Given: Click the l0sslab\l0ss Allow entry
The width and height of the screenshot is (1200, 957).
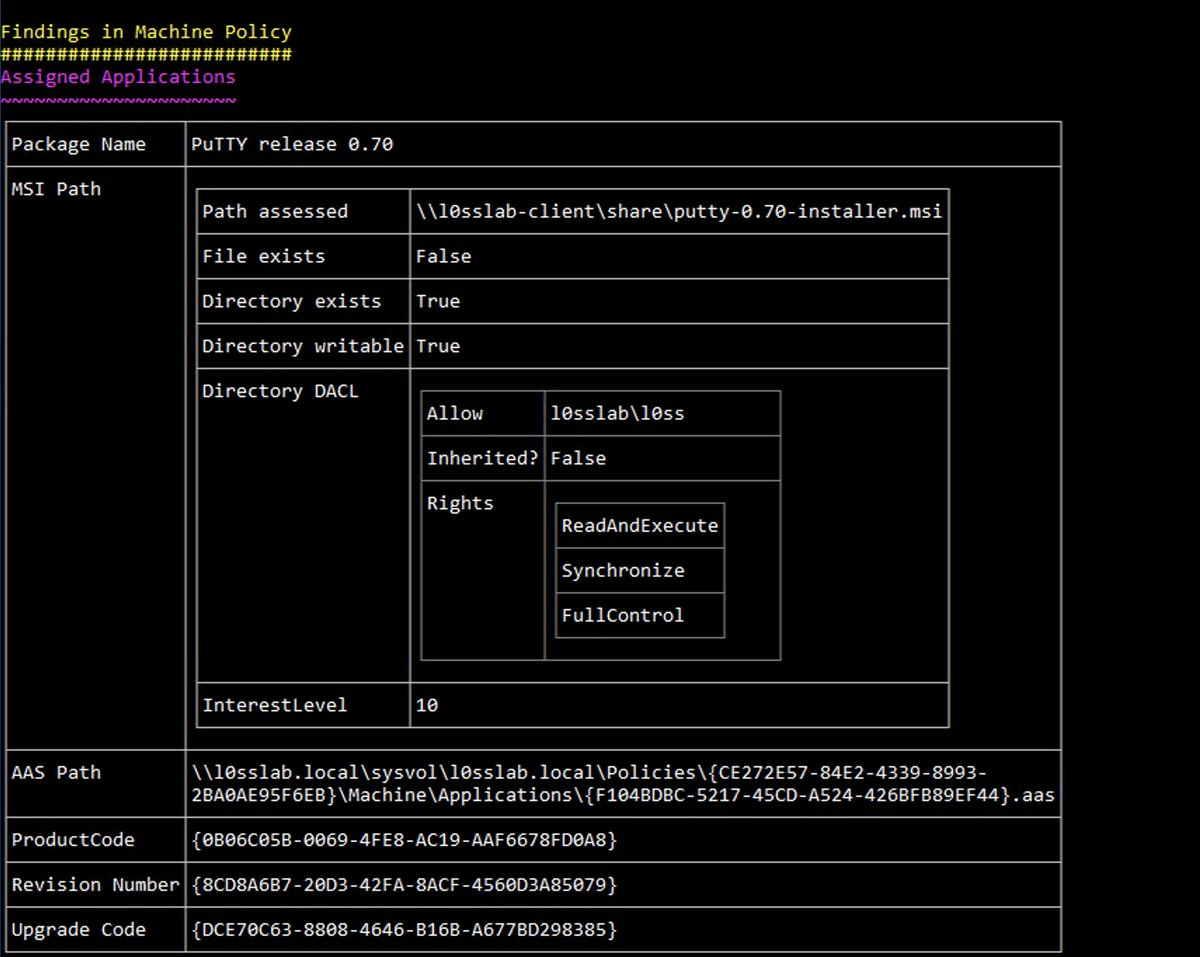Looking at the screenshot, I should coord(617,413).
